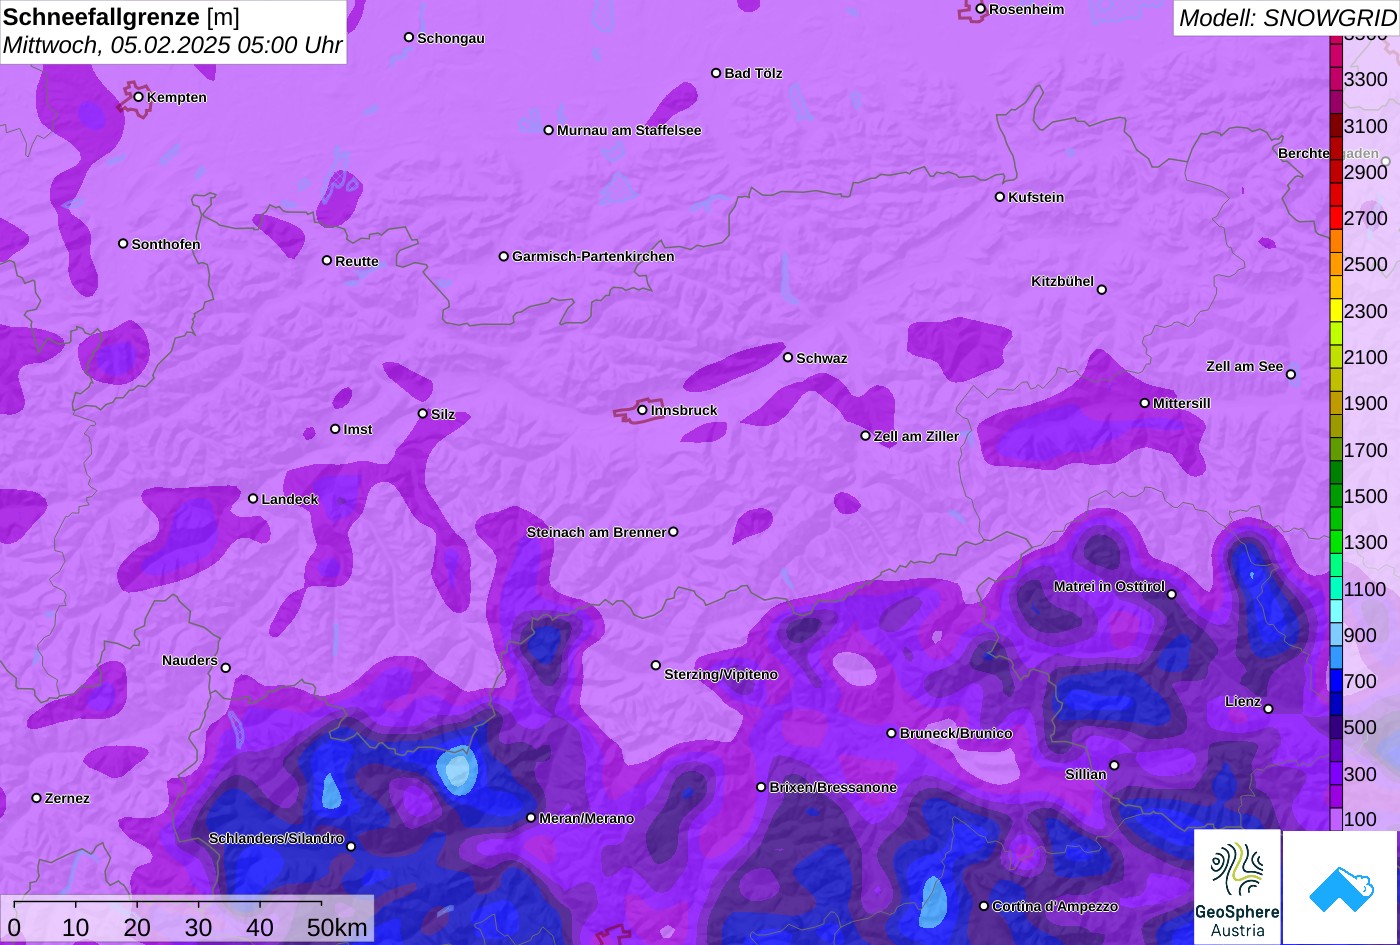Click the Innsbruck city marker
Screen dimensions: 1400x945
643,410
